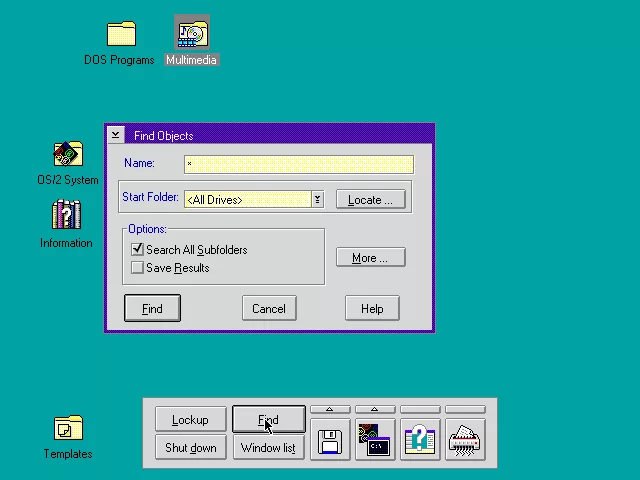Open the Information bookshelf icon
This screenshot has width=640, height=480.
66,216
